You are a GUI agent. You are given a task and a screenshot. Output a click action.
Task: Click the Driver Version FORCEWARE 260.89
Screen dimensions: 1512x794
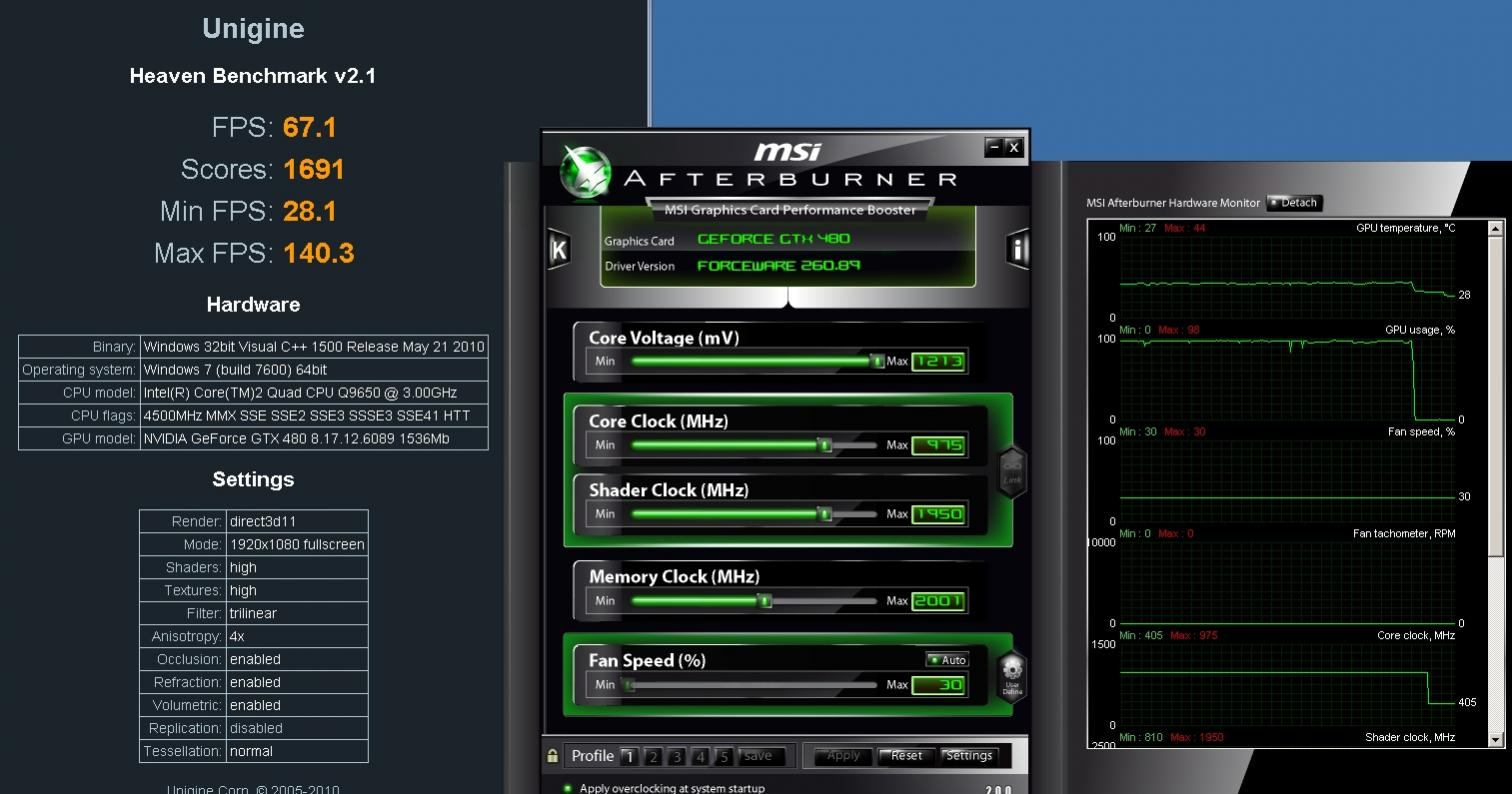tap(778, 266)
